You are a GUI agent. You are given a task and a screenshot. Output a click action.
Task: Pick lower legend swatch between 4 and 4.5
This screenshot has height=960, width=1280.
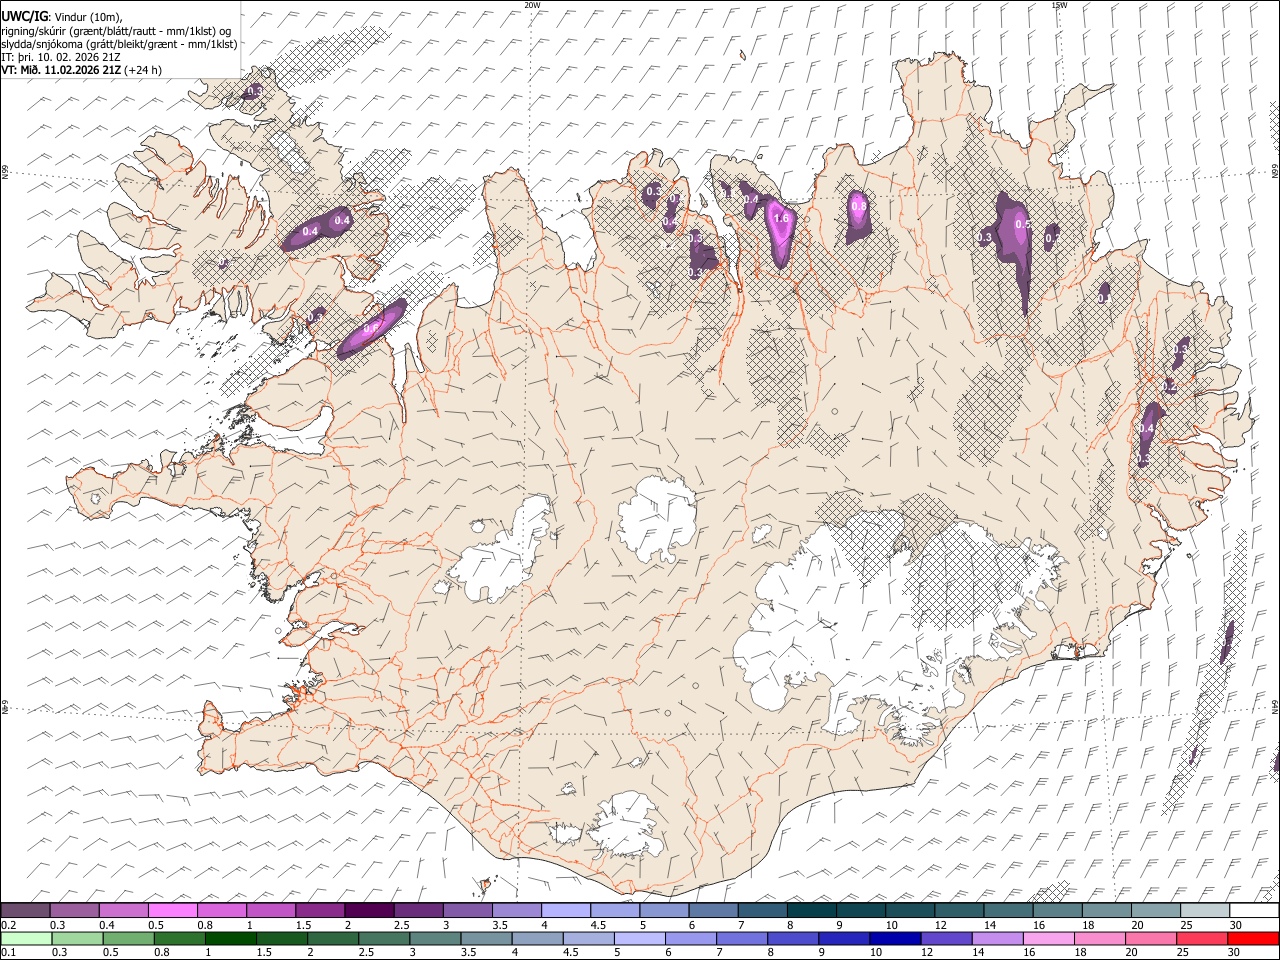(538, 939)
